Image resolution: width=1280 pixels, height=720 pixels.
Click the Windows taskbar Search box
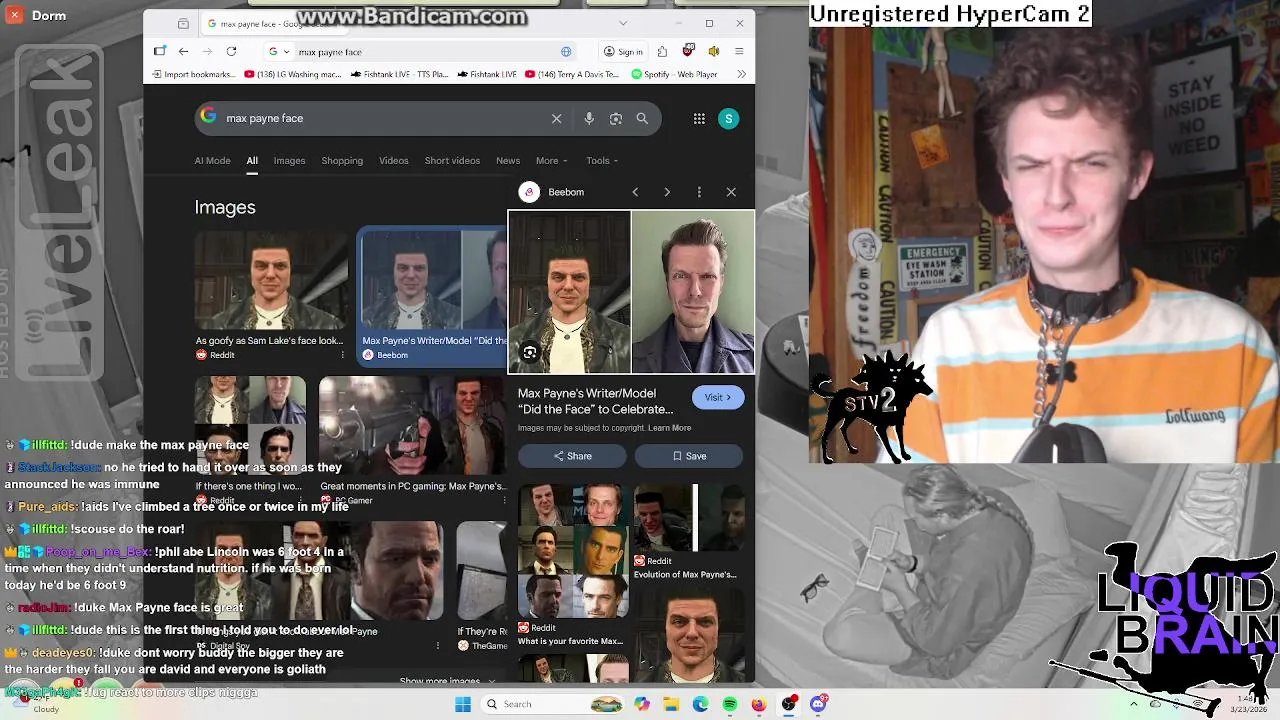(554, 704)
